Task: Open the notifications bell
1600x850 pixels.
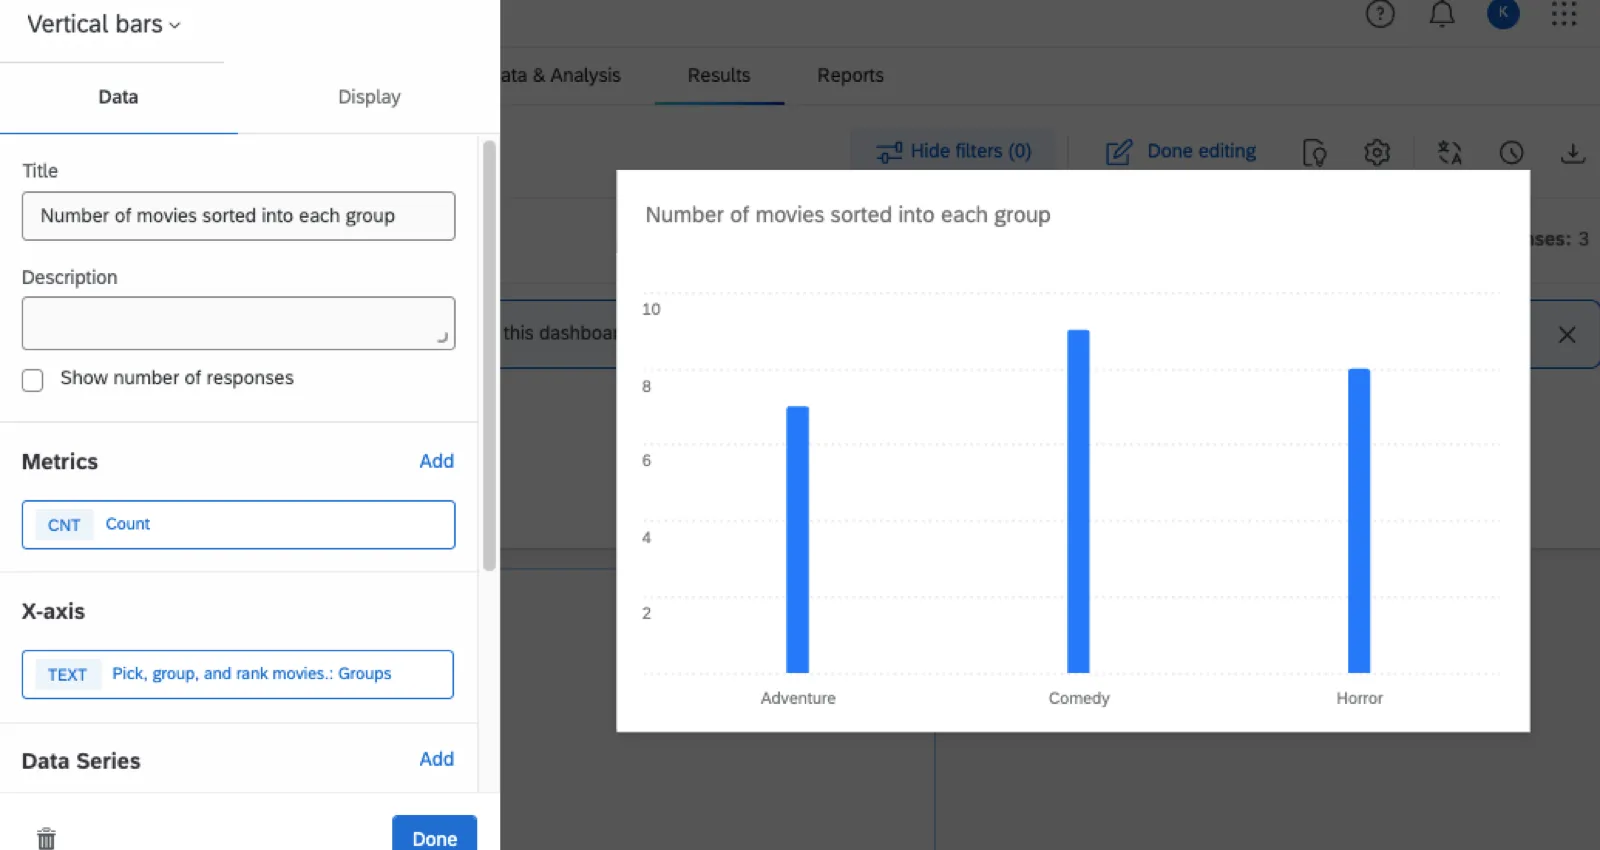Action: click(1442, 14)
